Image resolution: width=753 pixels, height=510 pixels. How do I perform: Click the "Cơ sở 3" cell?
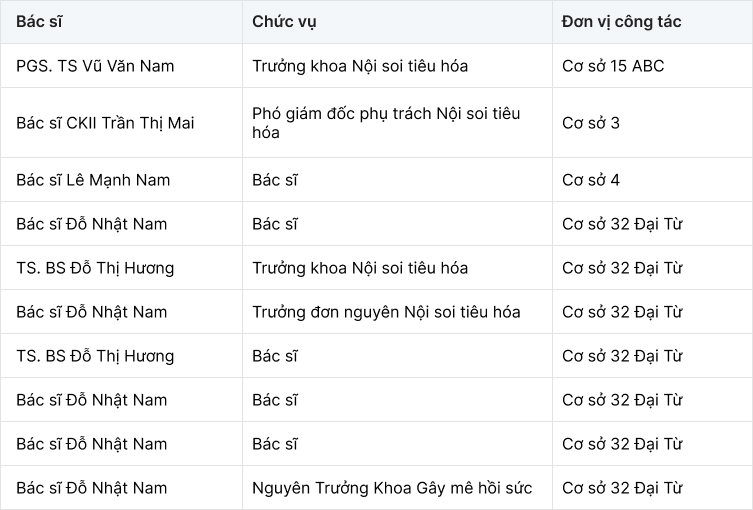591,123
